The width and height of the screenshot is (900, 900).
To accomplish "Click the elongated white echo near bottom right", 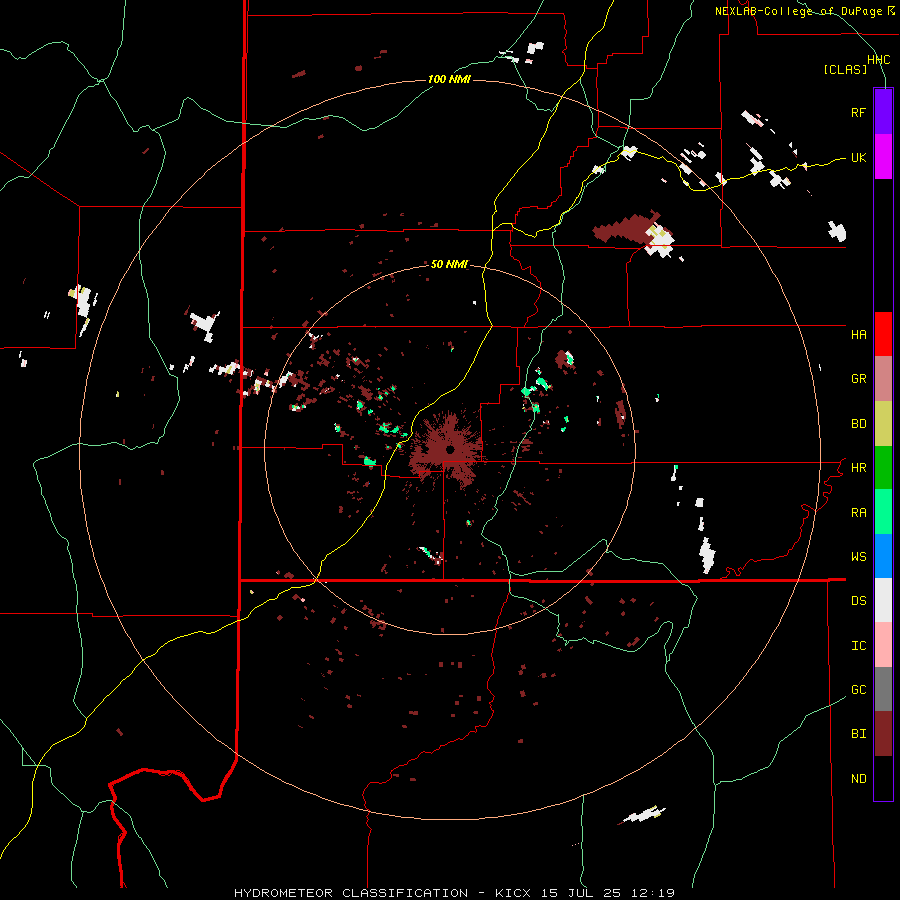I will click(644, 814).
